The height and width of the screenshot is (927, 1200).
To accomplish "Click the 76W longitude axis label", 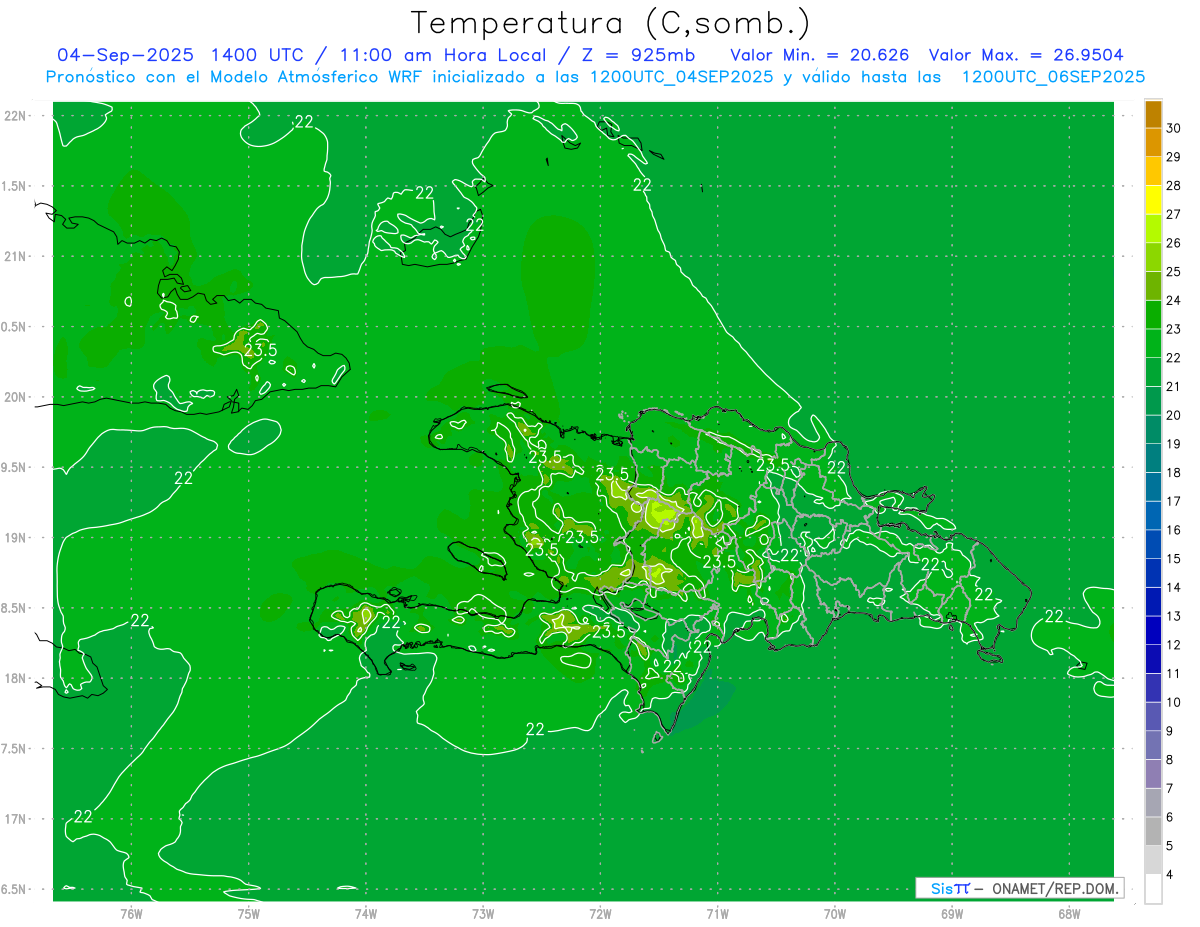I will coord(131,912).
